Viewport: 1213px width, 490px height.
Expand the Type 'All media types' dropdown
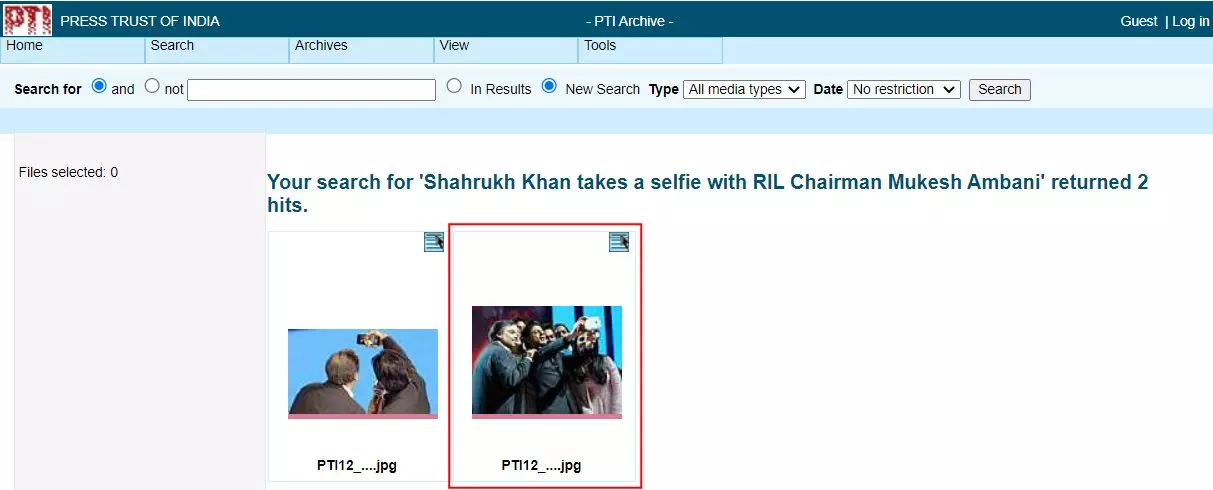click(x=744, y=89)
